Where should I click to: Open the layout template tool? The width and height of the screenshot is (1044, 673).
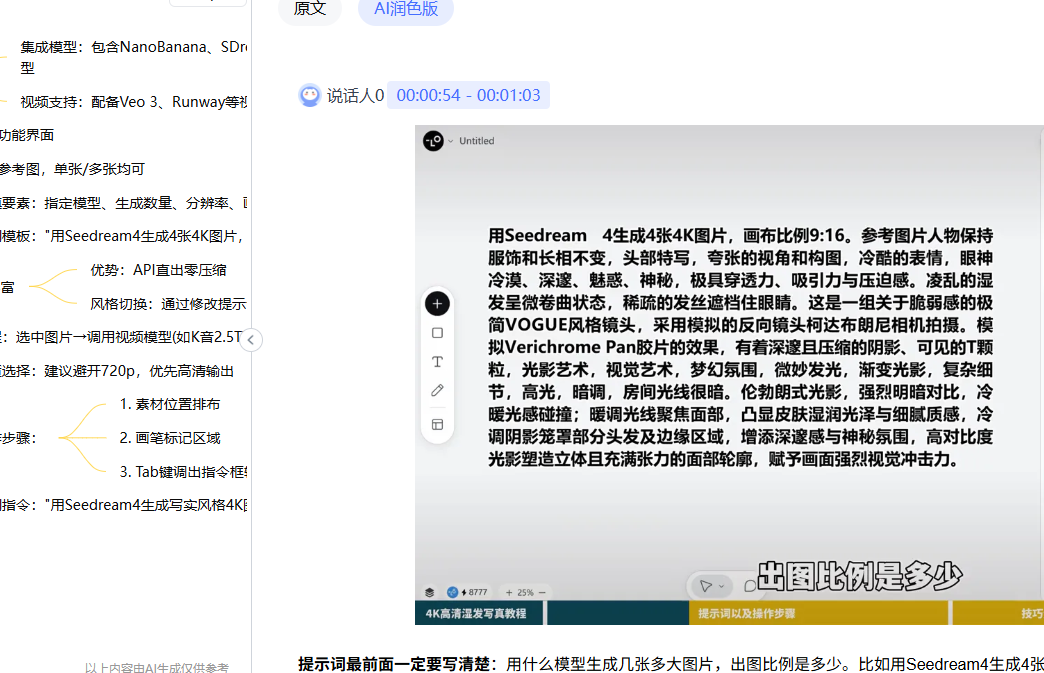(437, 424)
